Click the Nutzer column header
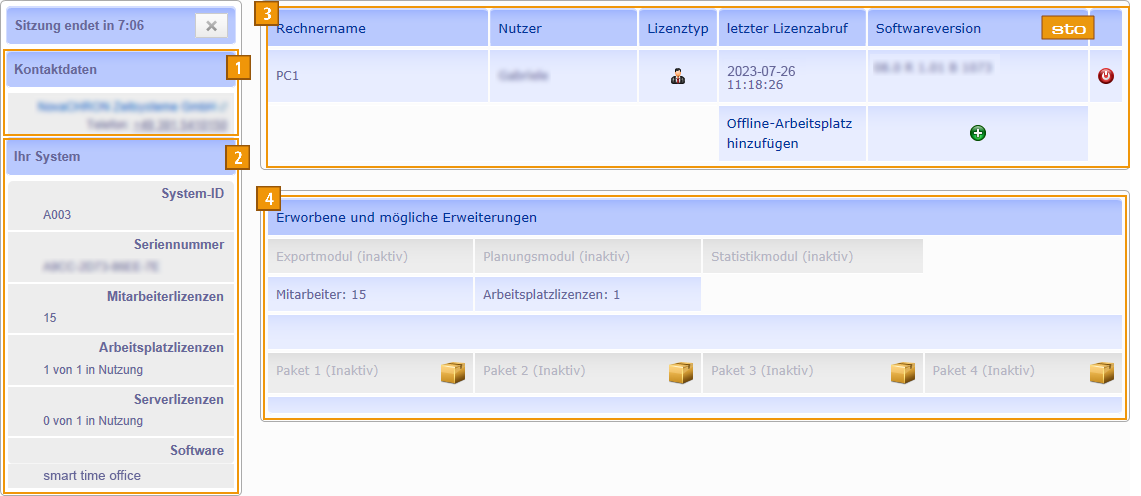Screen dimensions: 1141x496 pos(520,29)
